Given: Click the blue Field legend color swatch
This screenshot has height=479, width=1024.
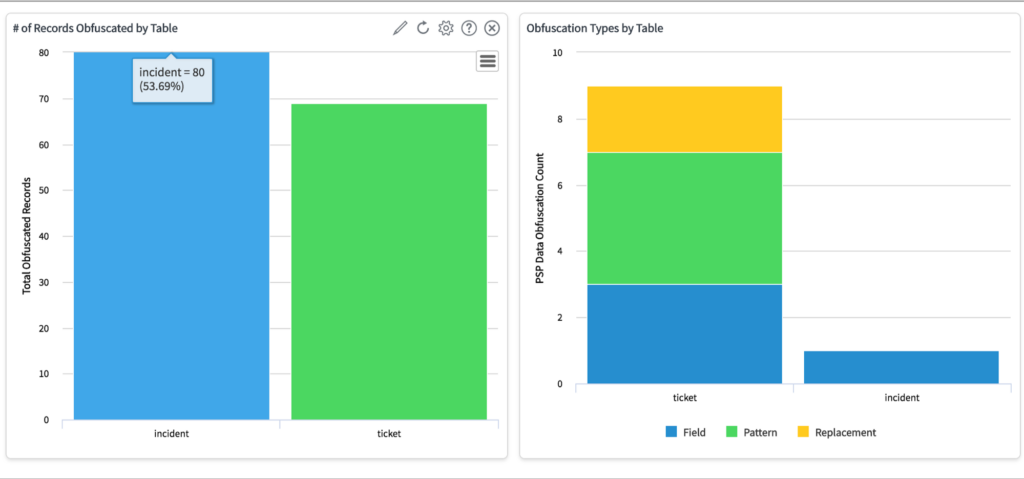Looking at the screenshot, I should tap(671, 432).
